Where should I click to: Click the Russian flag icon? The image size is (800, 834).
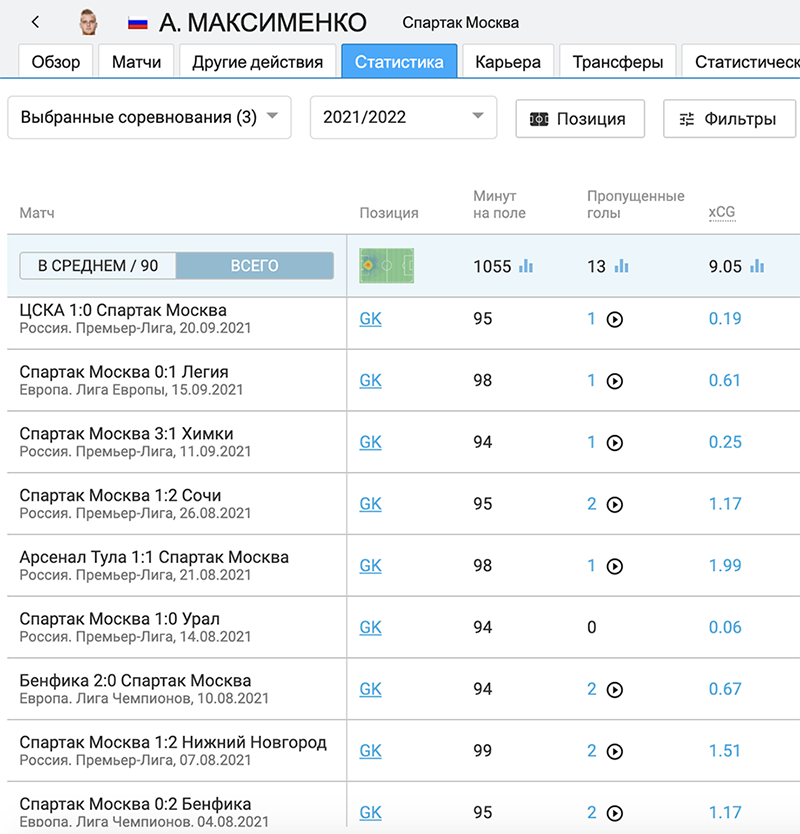click(x=138, y=23)
